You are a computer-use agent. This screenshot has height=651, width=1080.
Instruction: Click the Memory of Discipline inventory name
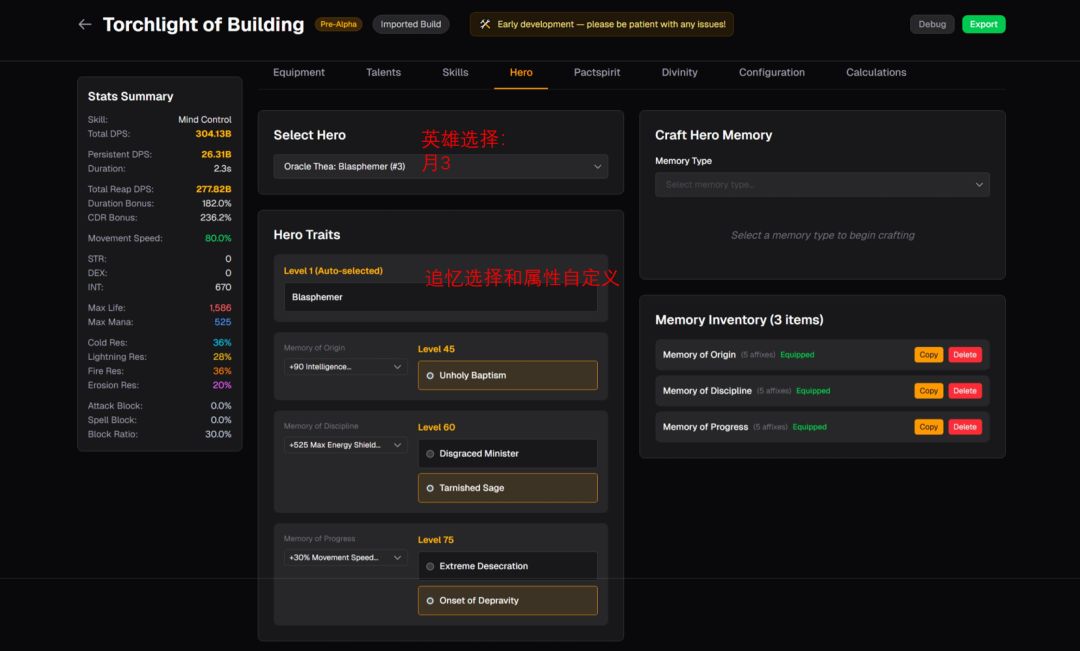(707, 391)
